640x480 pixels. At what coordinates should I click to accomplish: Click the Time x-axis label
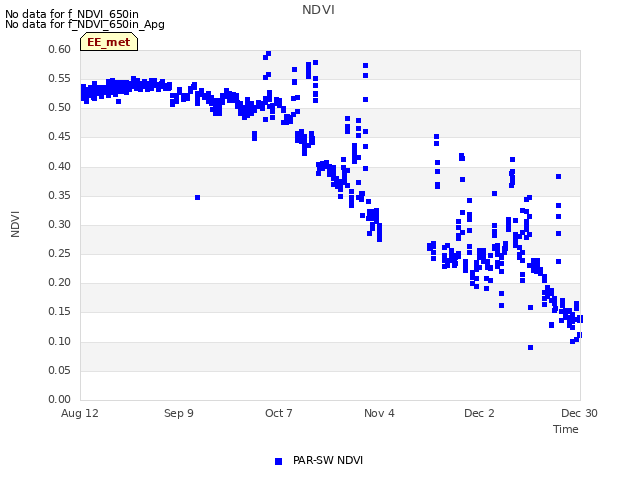tap(565, 429)
